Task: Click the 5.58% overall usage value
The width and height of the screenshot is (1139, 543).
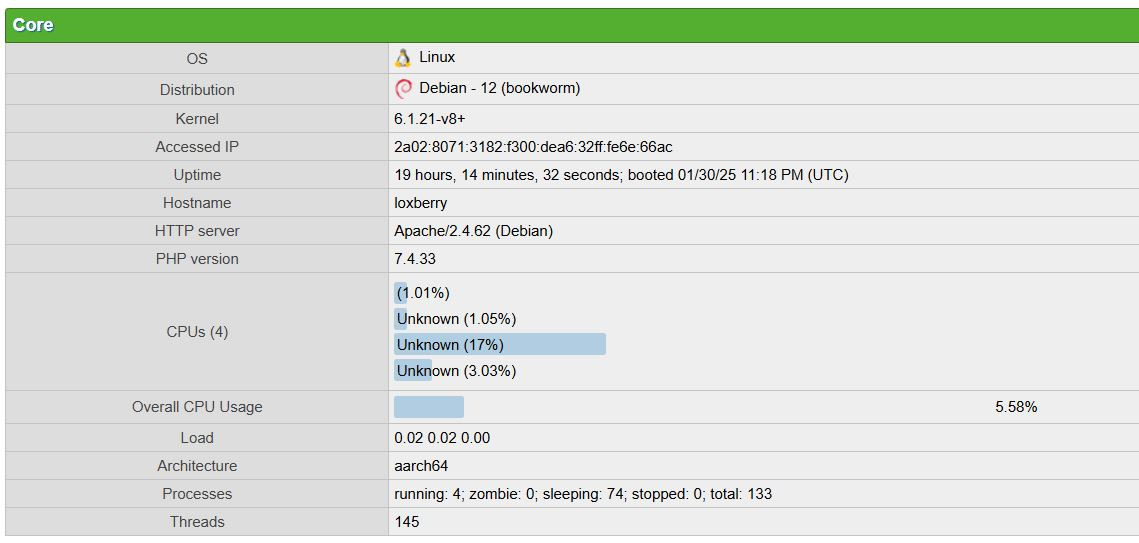Action: pyautogui.click(x=1016, y=407)
